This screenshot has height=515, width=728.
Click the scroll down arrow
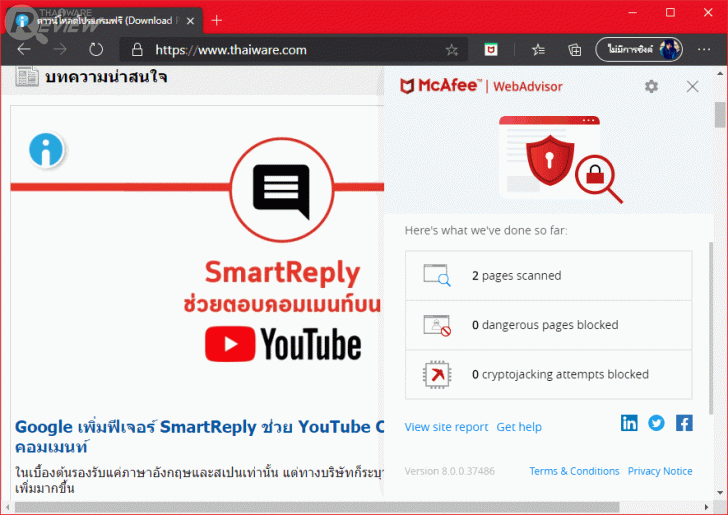(720, 493)
